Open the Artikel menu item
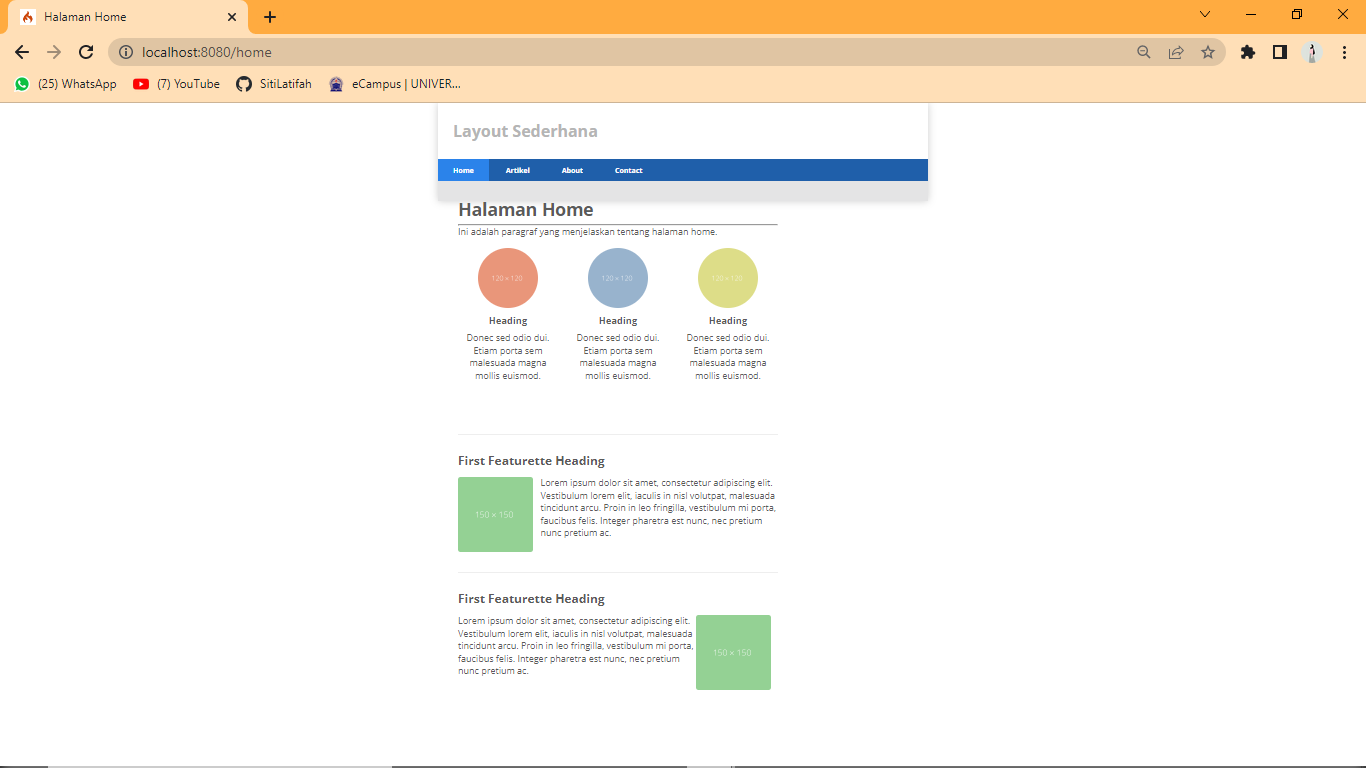The height and width of the screenshot is (768, 1366). coord(517,170)
